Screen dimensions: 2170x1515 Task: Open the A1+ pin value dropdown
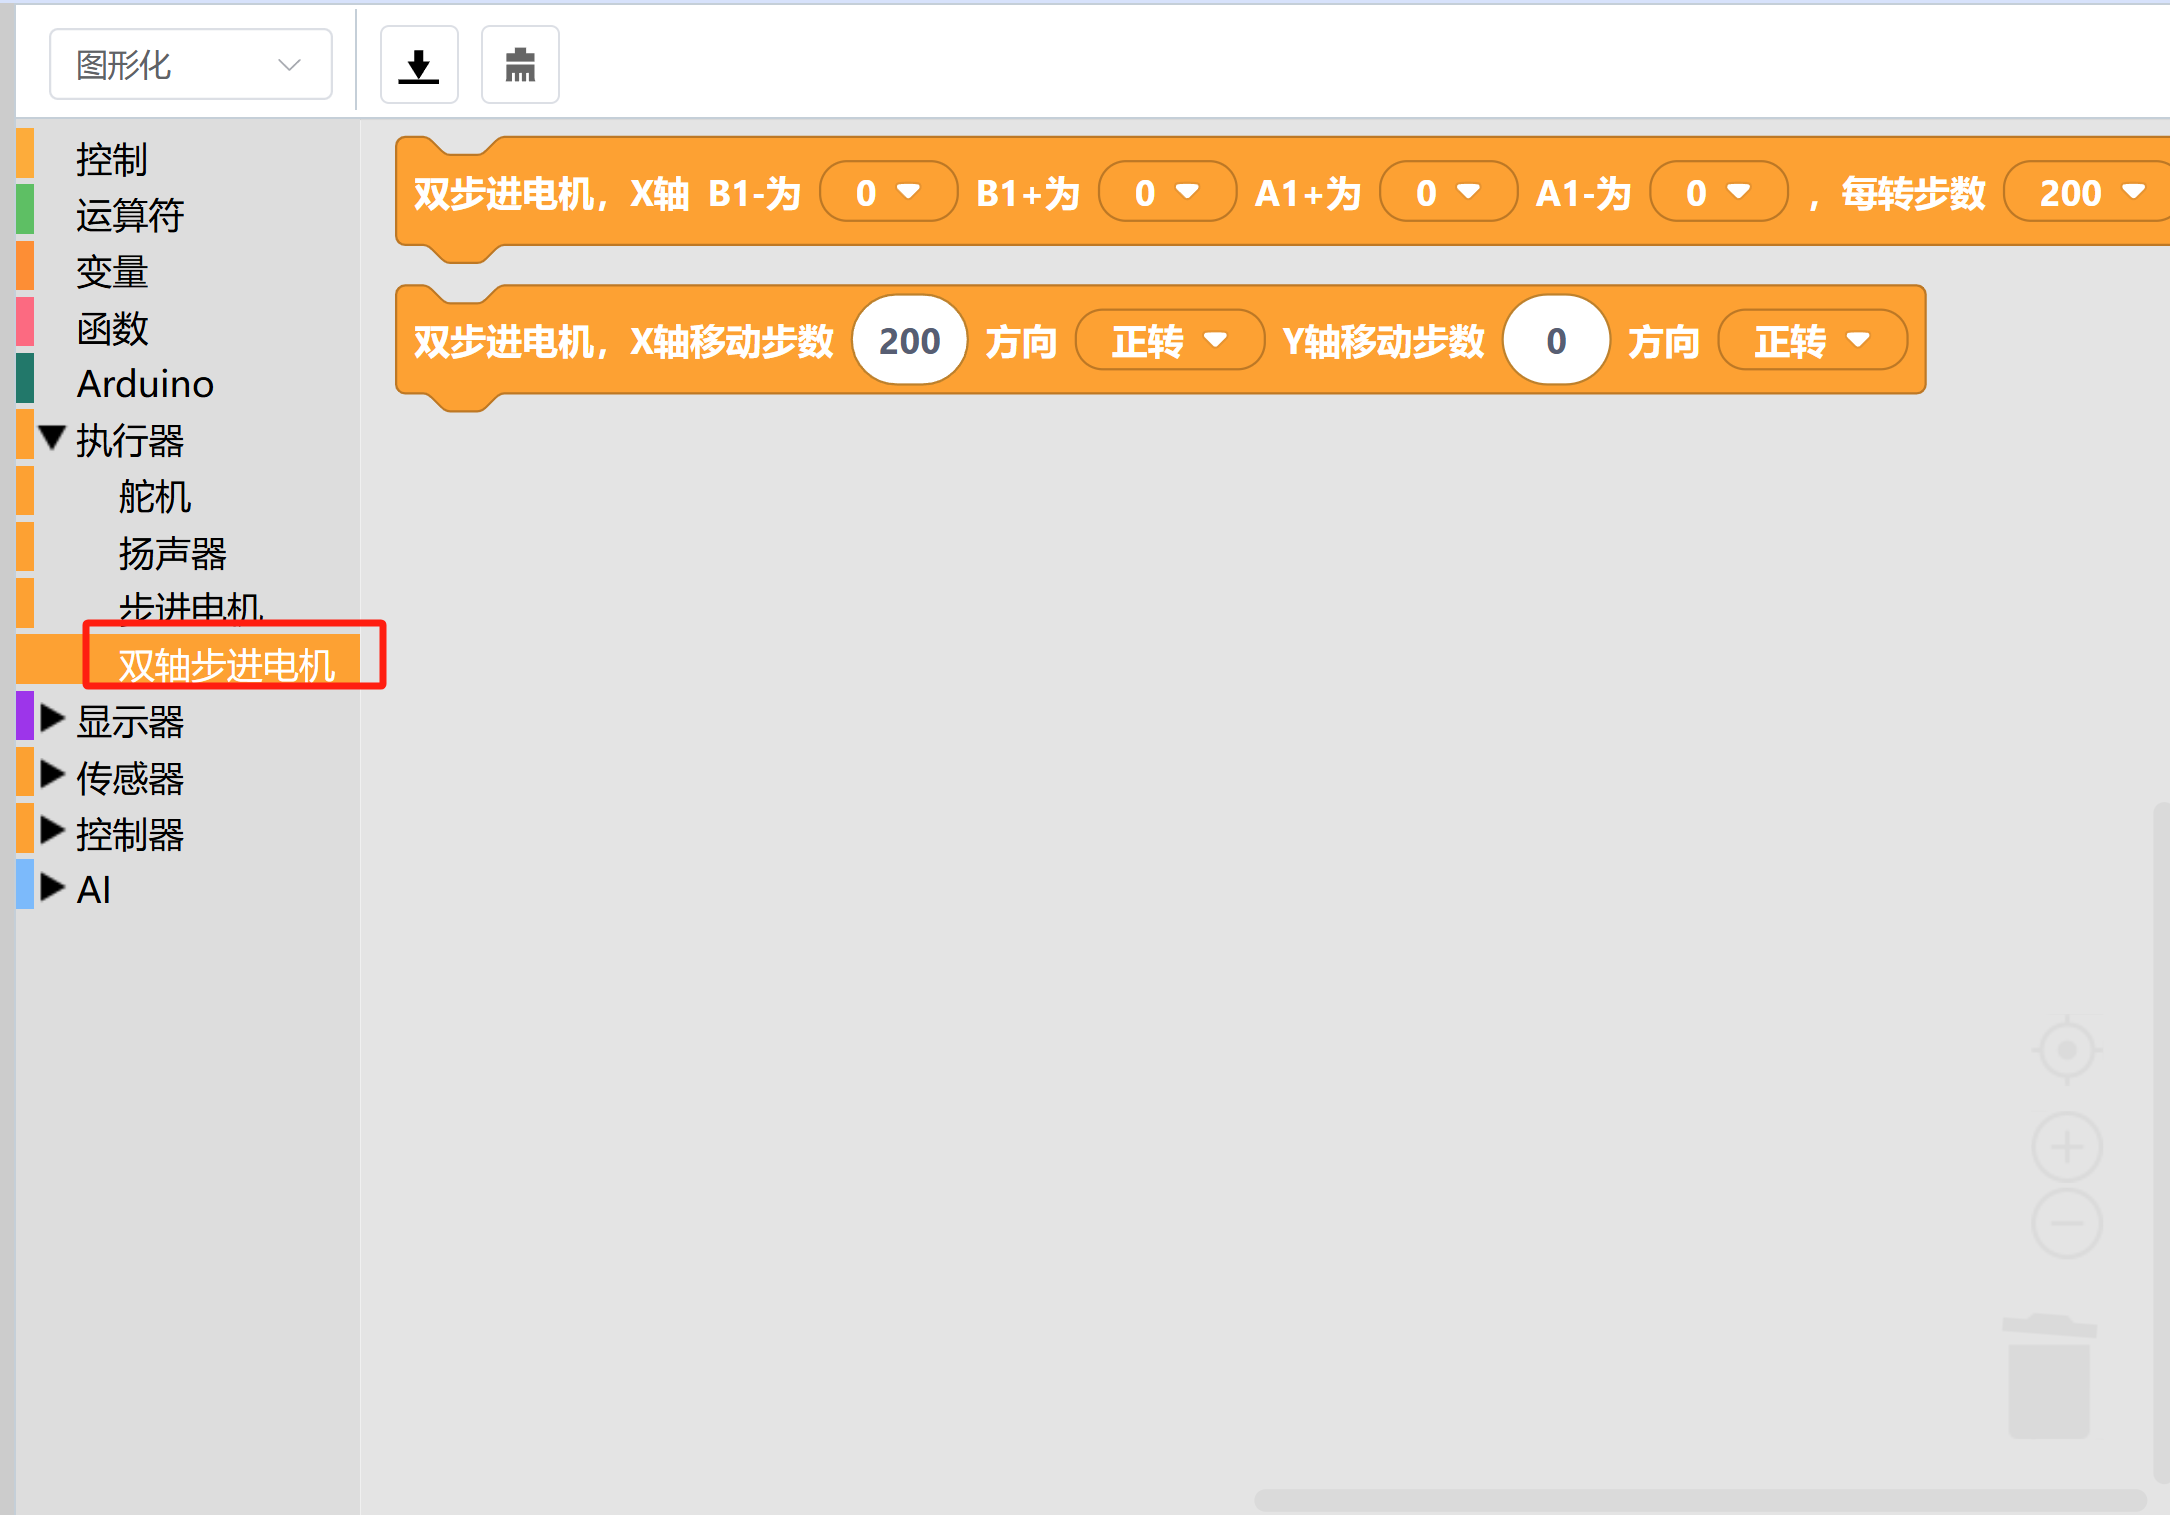(x=1447, y=192)
